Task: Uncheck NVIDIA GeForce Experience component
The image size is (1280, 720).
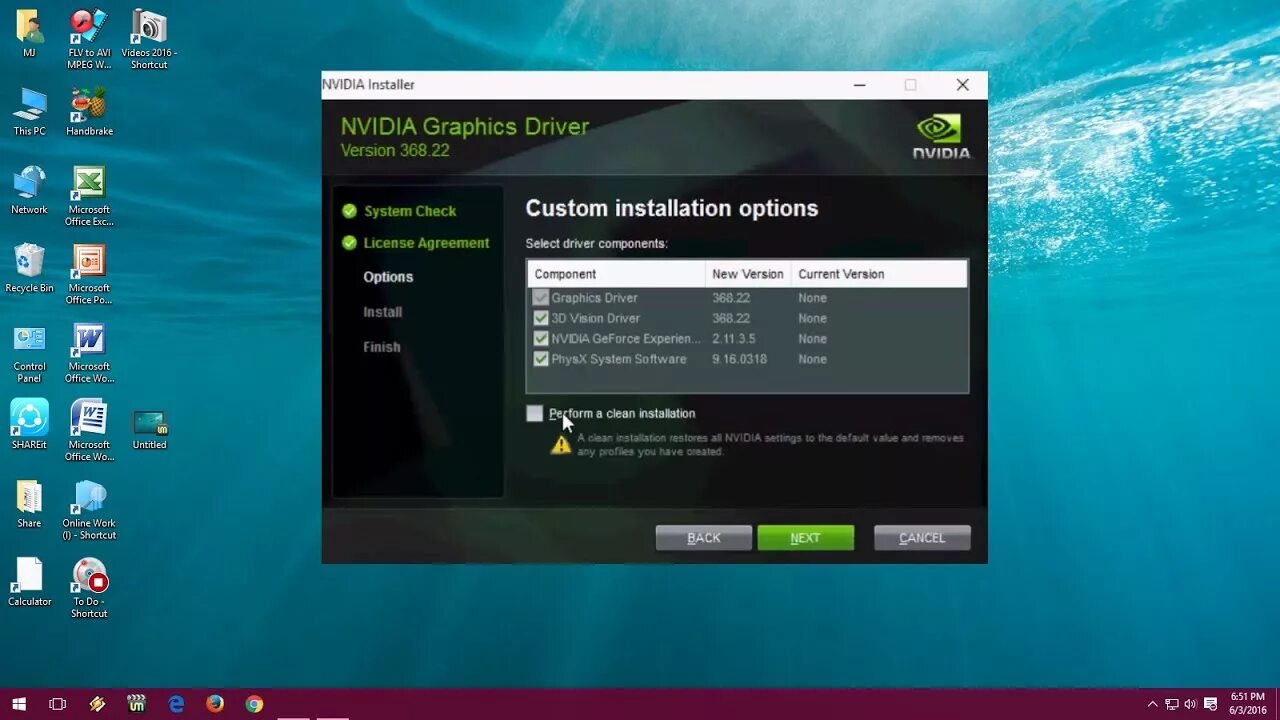Action: click(x=541, y=339)
